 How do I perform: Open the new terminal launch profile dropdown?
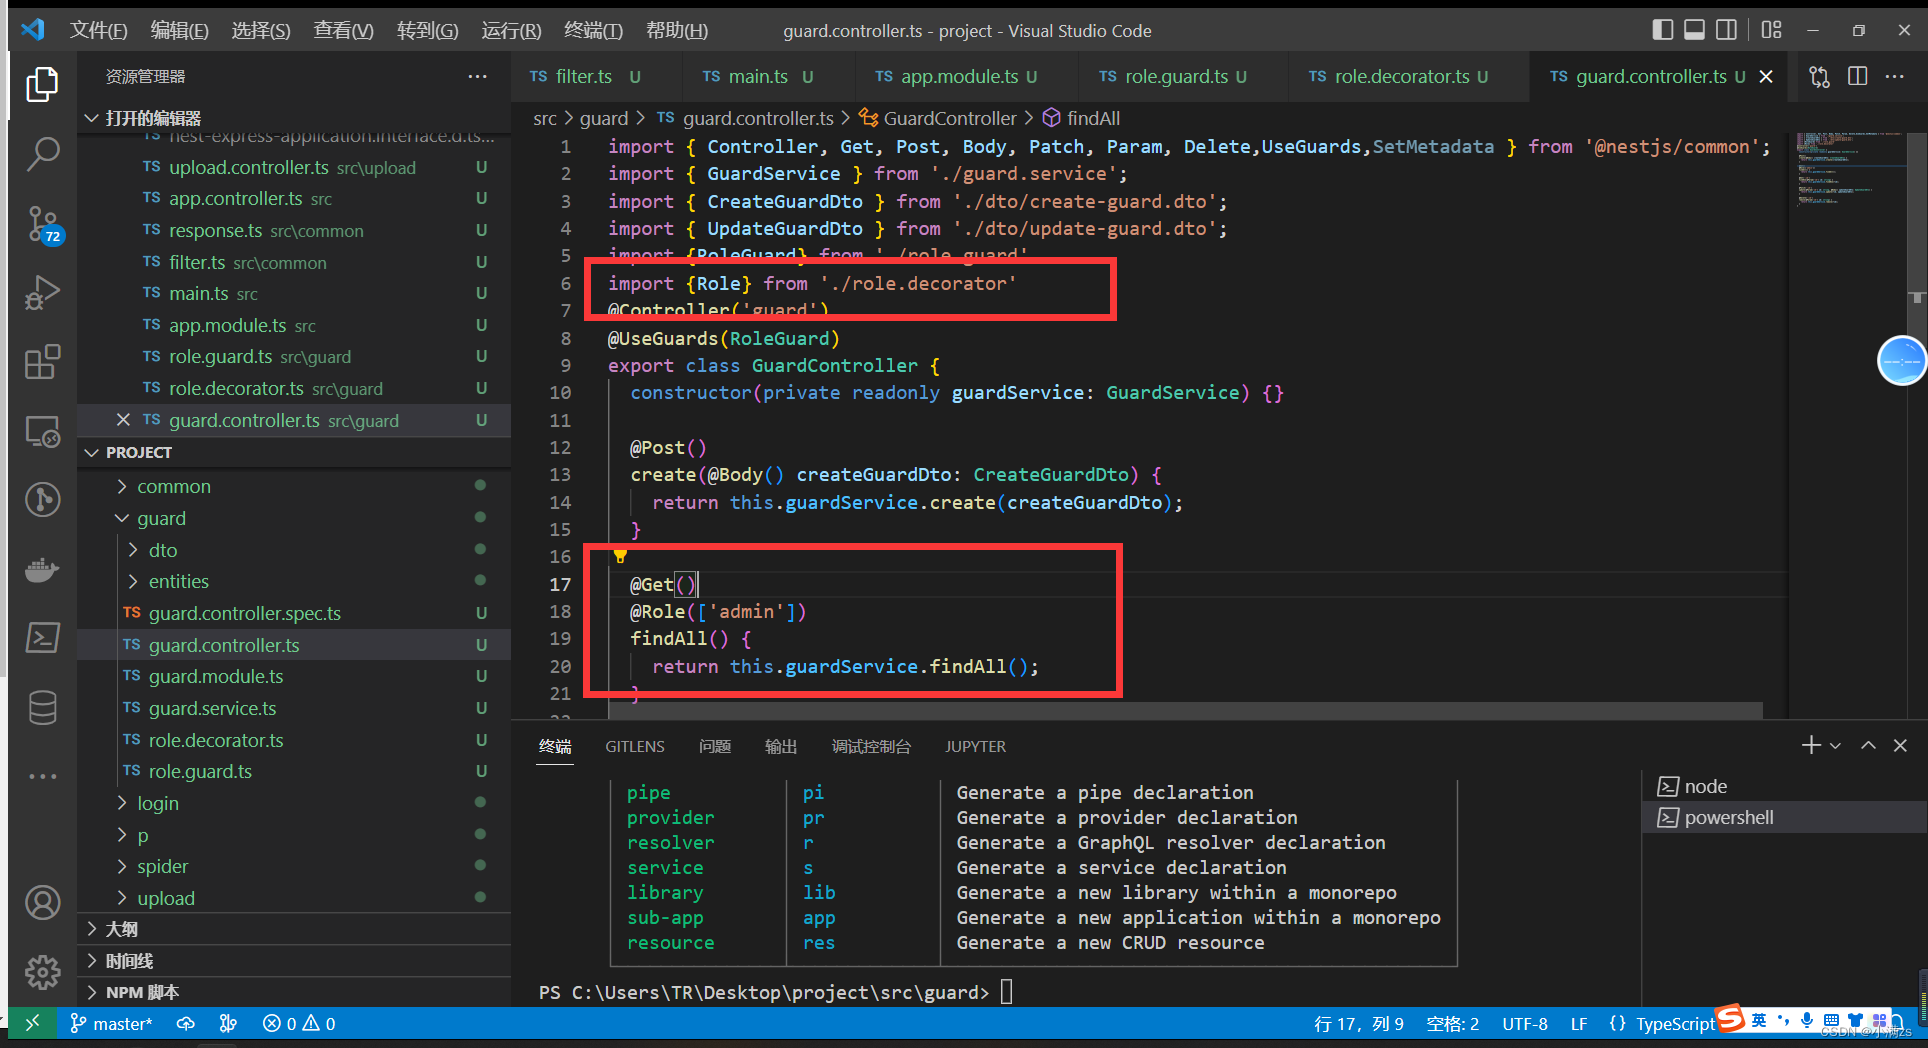[1836, 746]
